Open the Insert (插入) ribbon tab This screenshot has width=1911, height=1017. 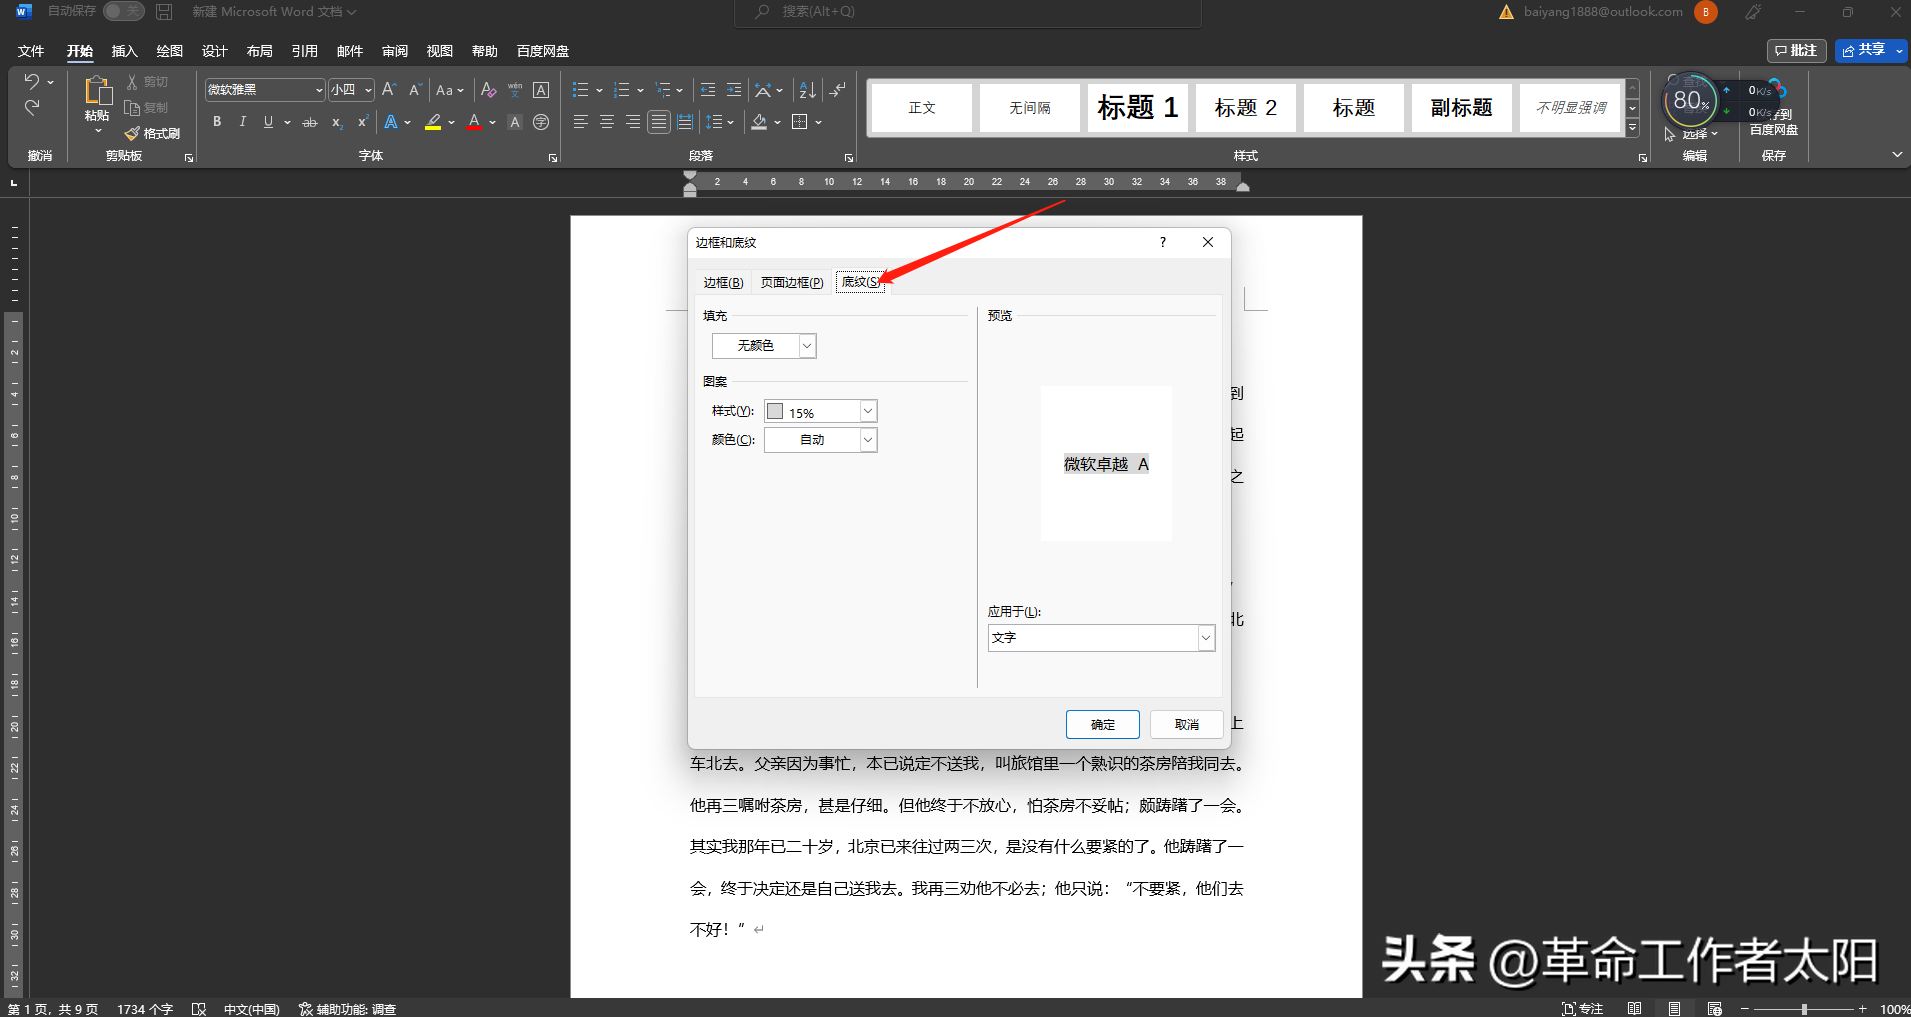[x=124, y=51]
